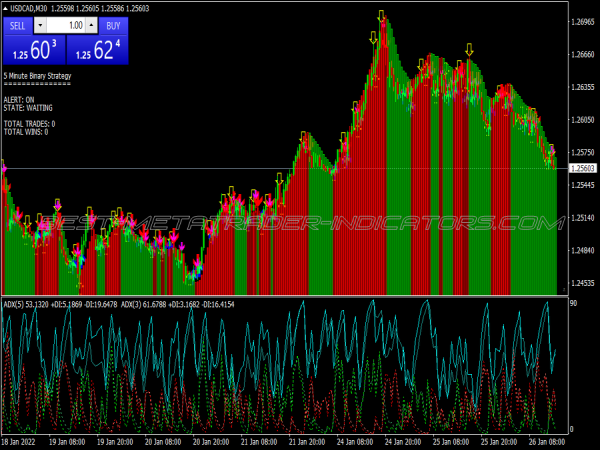The image size is (600, 450).
Task: Click the USDCAD,M30 chart title
Action: pos(28,8)
